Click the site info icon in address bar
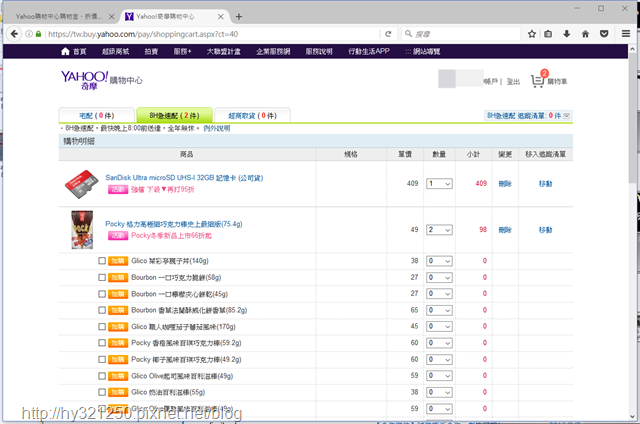The height and width of the screenshot is (424, 640). click(x=29, y=34)
